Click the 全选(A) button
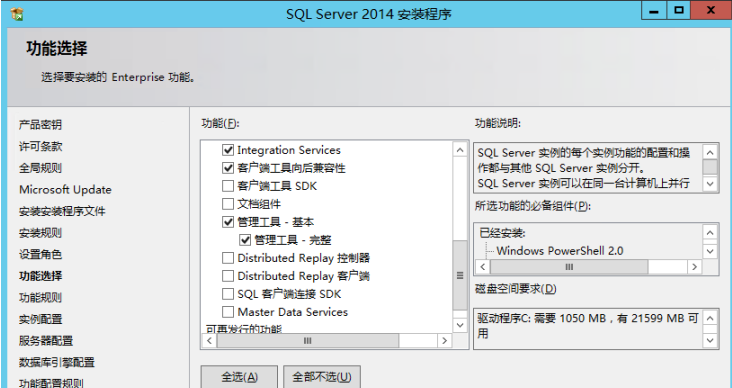The width and height of the screenshot is (732, 388). (239, 377)
